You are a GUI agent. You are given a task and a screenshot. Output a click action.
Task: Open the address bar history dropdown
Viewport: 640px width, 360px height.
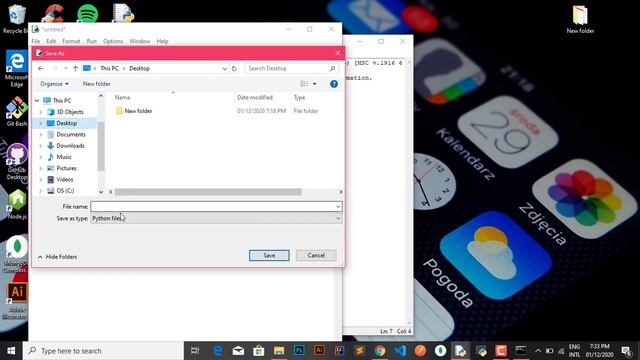(224, 69)
